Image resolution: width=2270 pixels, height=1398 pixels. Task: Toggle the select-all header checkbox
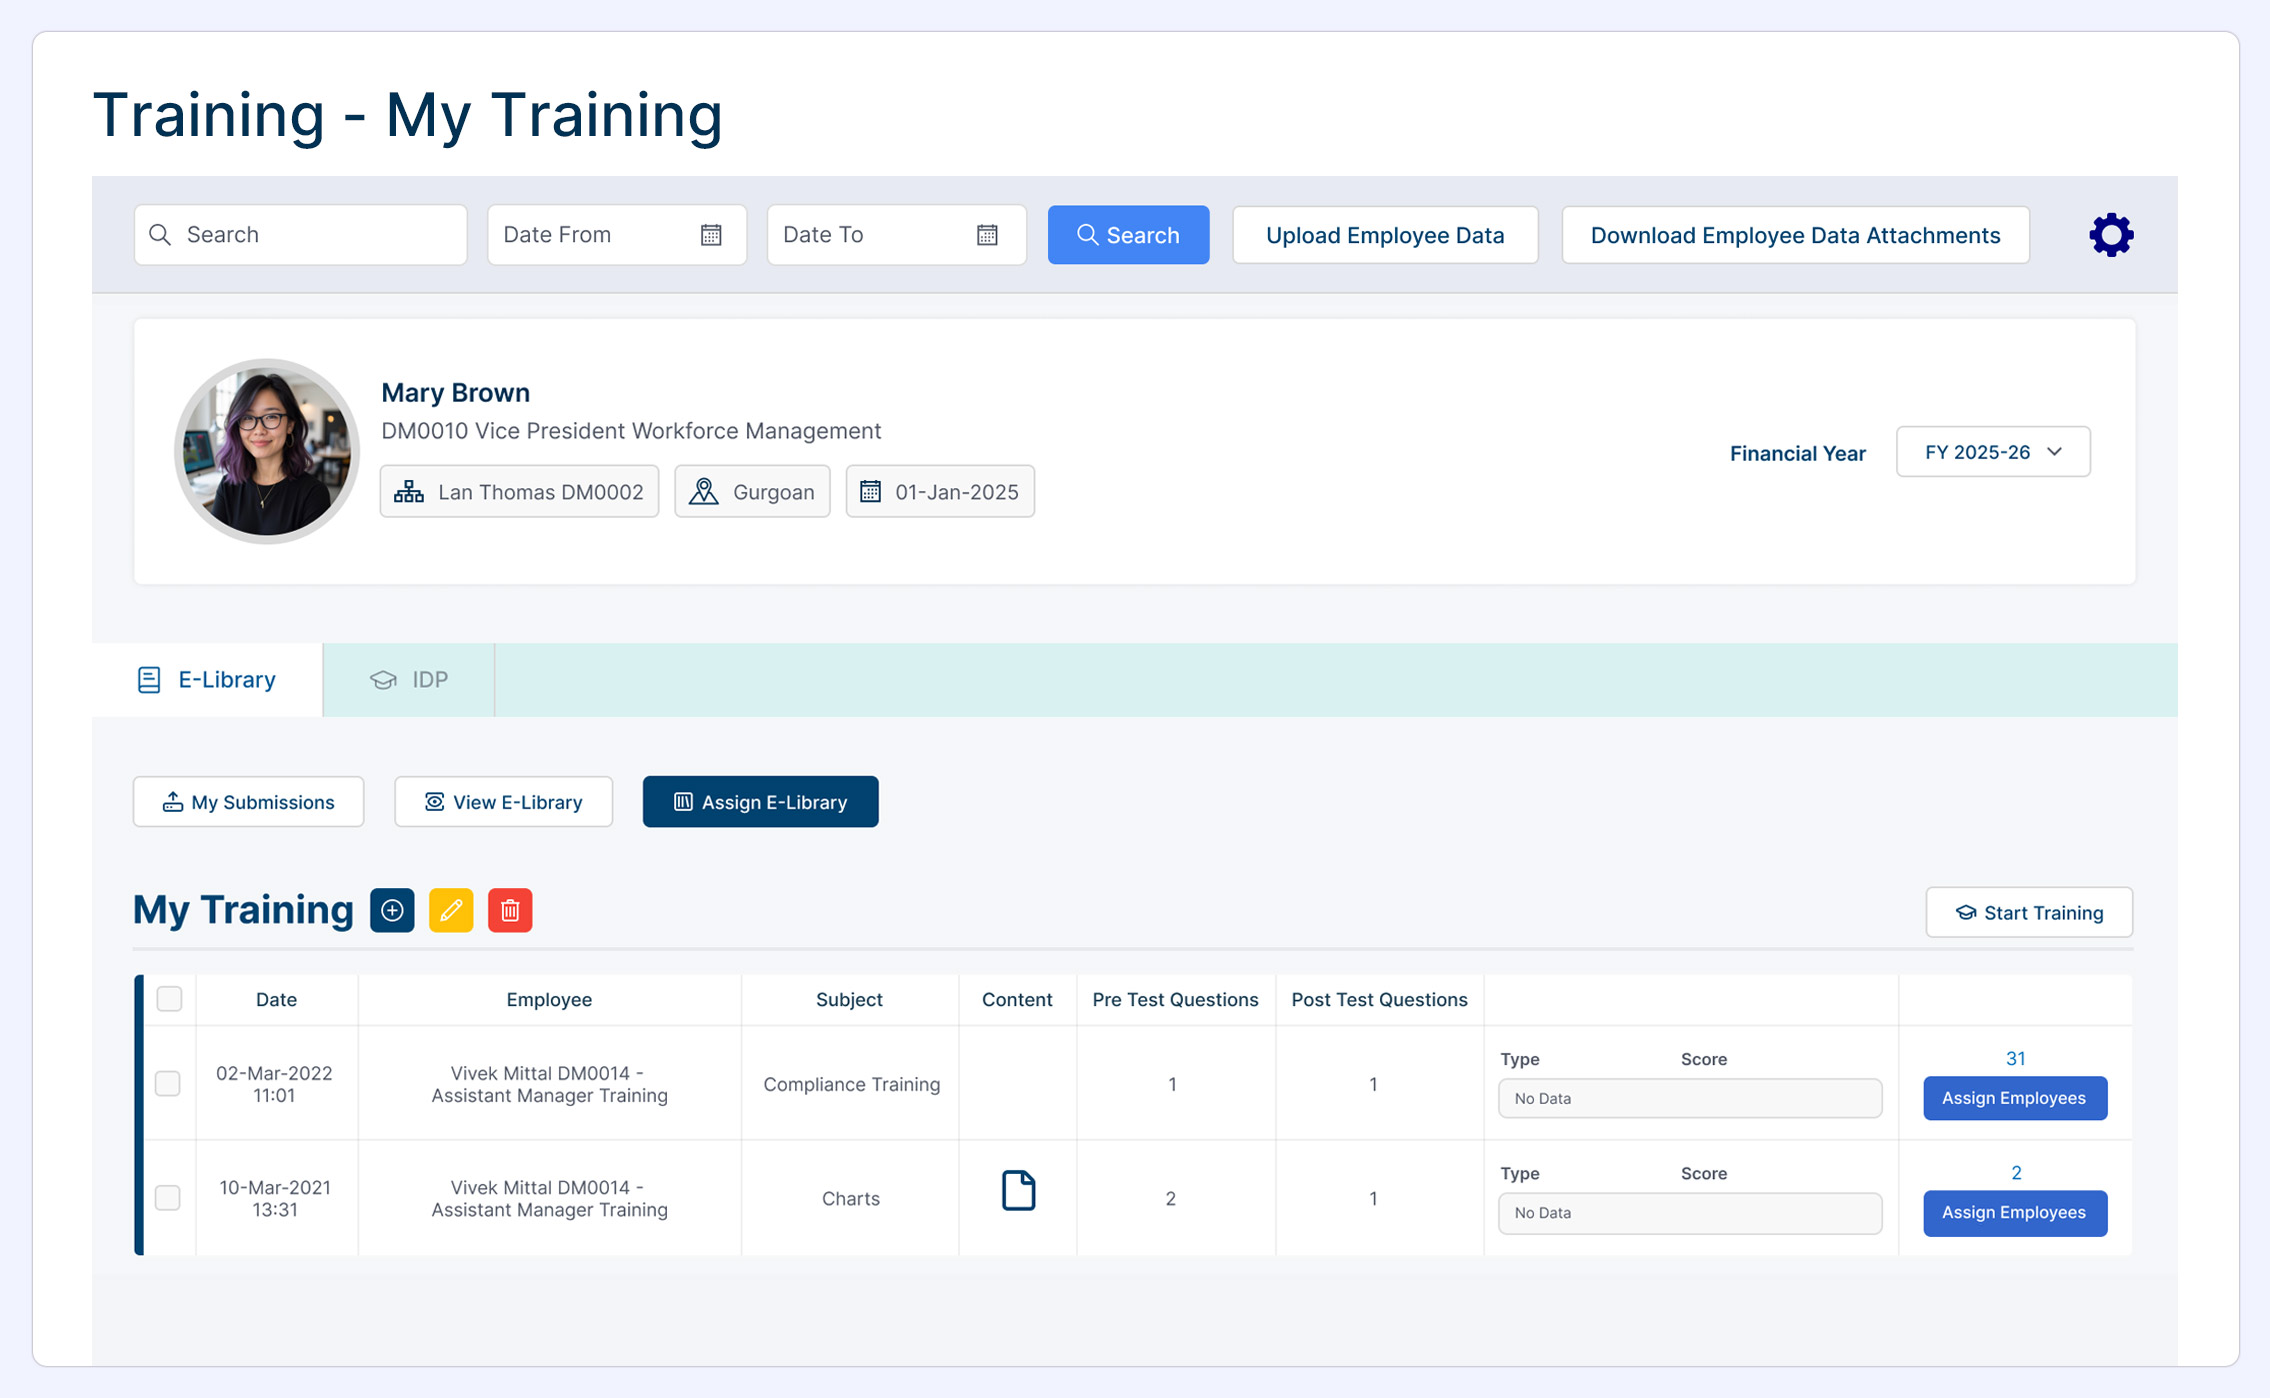click(x=169, y=998)
